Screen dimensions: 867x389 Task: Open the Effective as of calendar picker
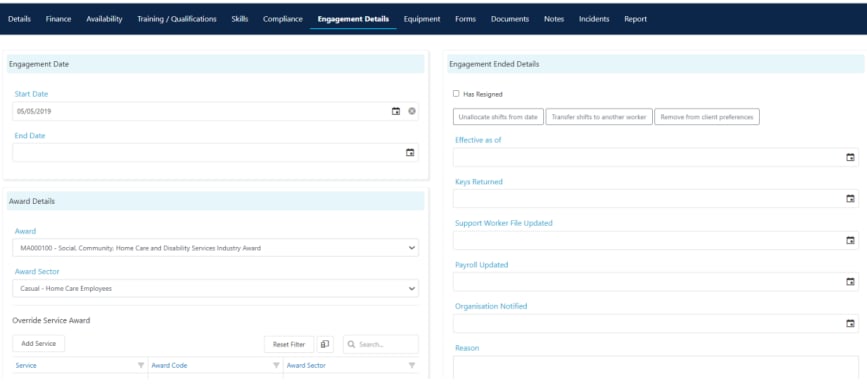pyautogui.click(x=850, y=157)
